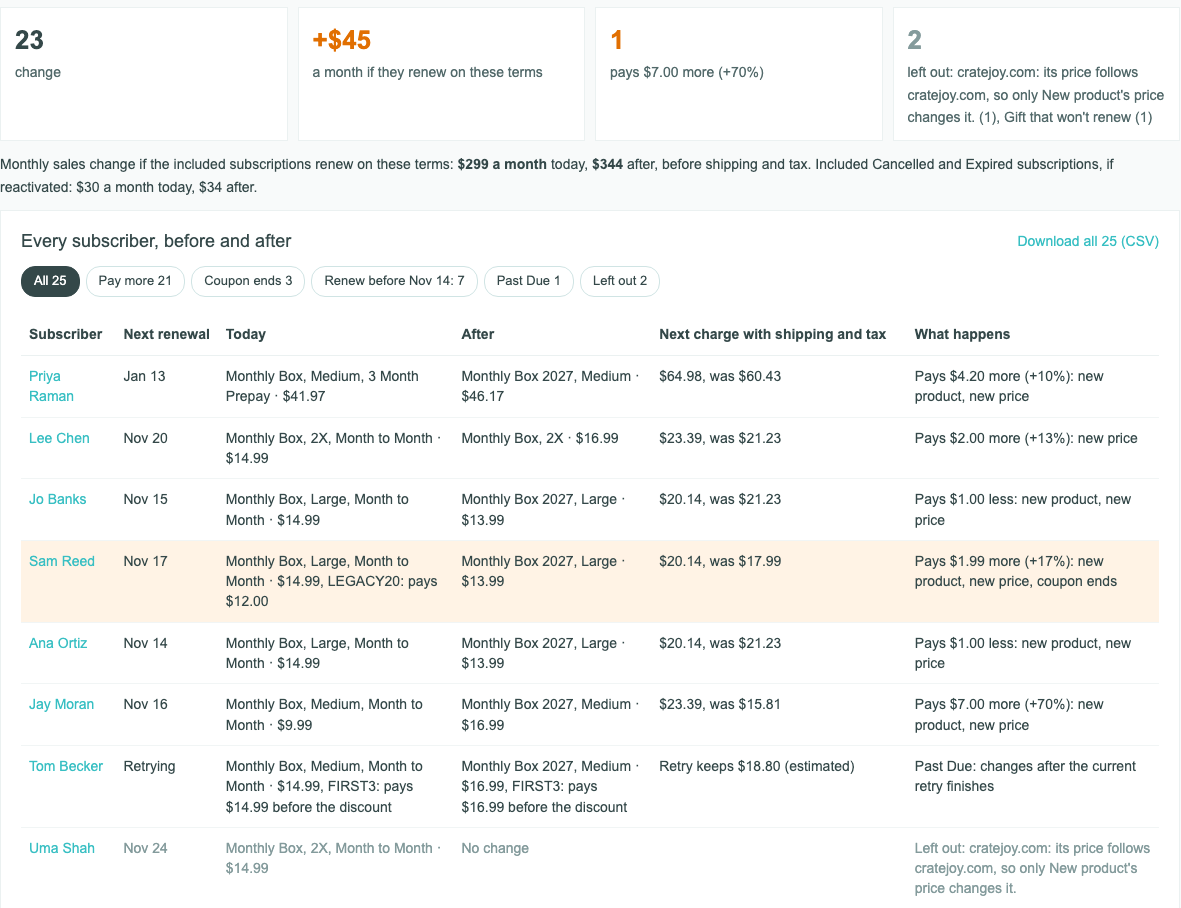The image size is (1181, 908).
Task: Click Uma Shah's Nov 24 renewal date
Action: pyautogui.click(x=145, y=848)
